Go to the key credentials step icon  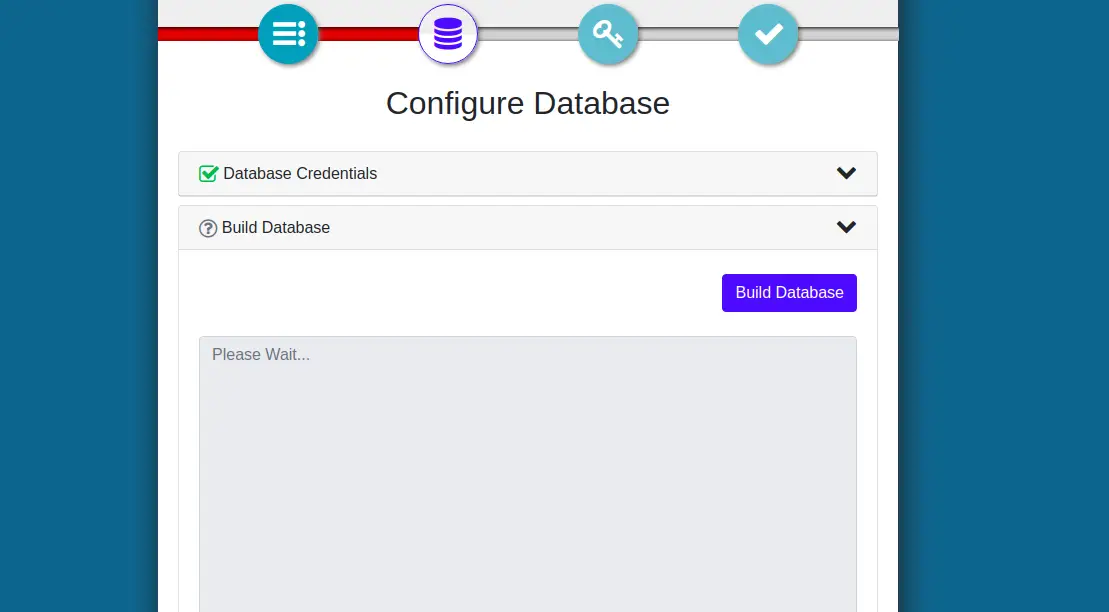608,34
